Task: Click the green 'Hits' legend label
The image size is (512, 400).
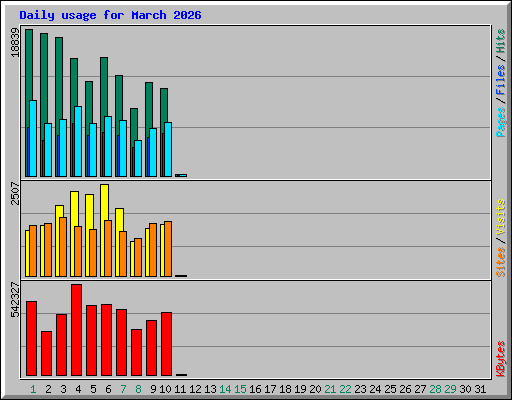Action: point(500,41)
